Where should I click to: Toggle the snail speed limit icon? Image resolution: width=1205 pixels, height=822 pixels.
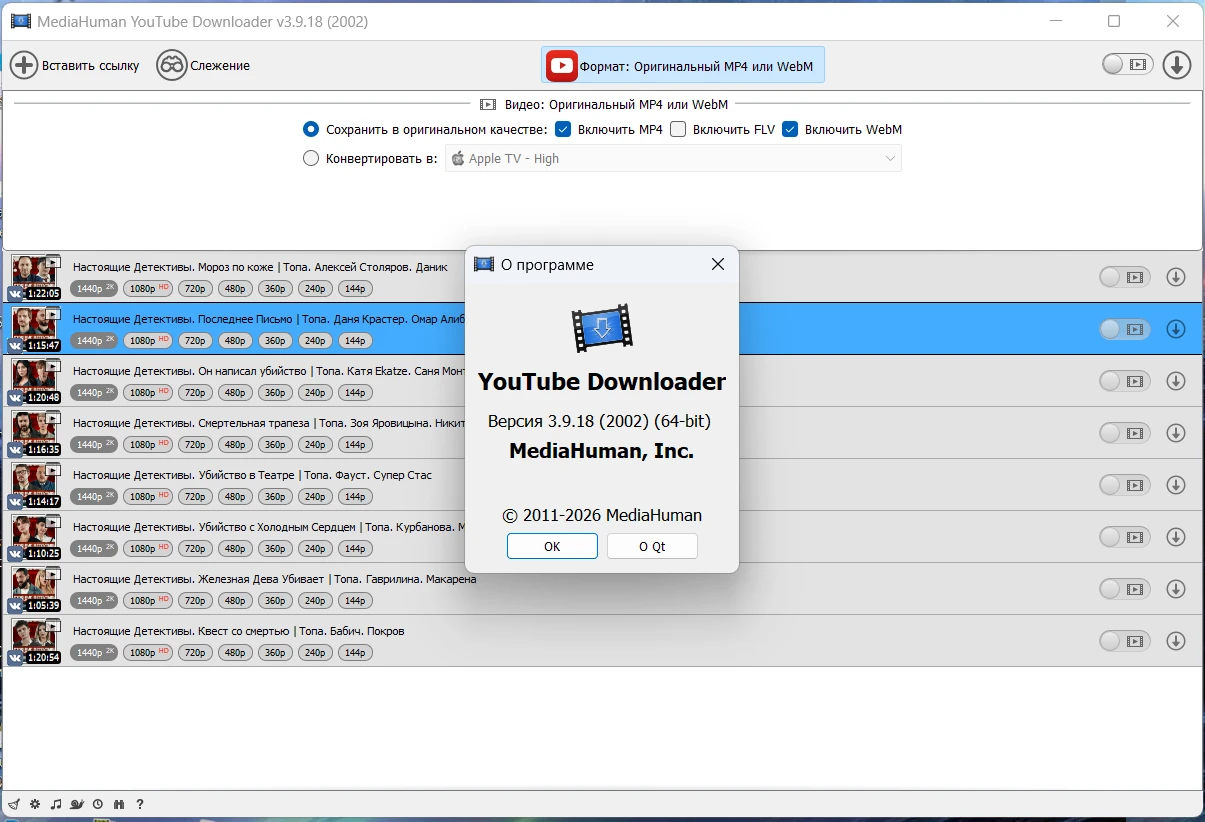click(x=77, y=804)
